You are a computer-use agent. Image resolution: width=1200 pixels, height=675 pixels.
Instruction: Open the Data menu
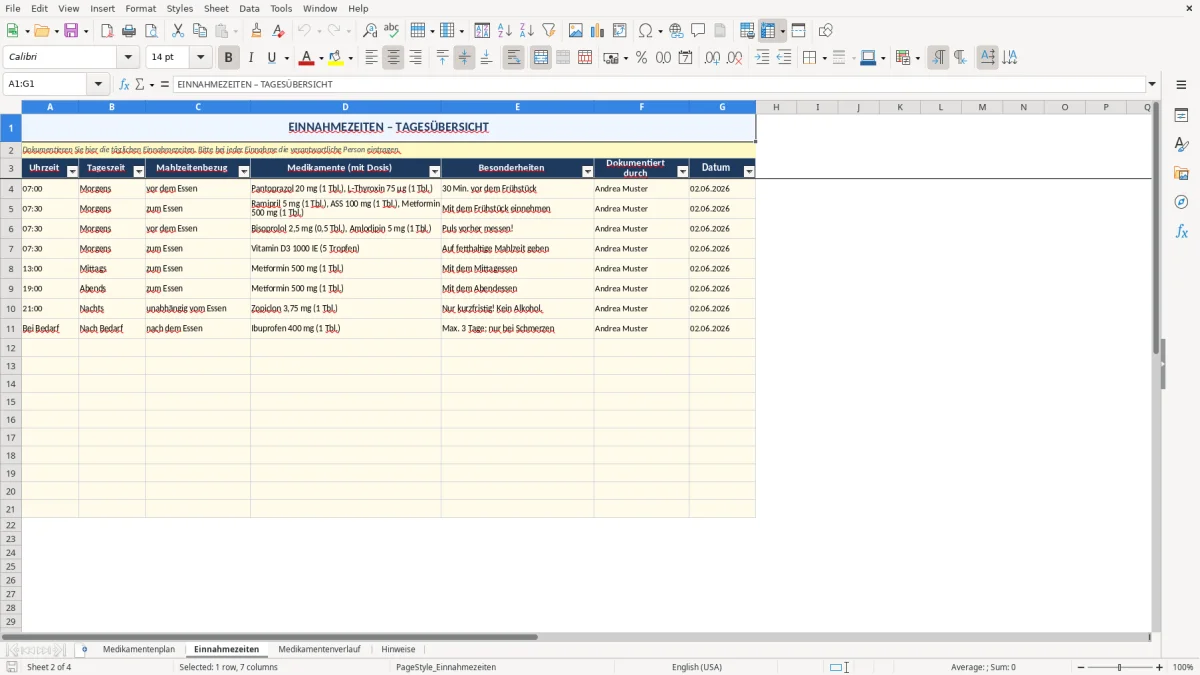[x=249, y=8]
